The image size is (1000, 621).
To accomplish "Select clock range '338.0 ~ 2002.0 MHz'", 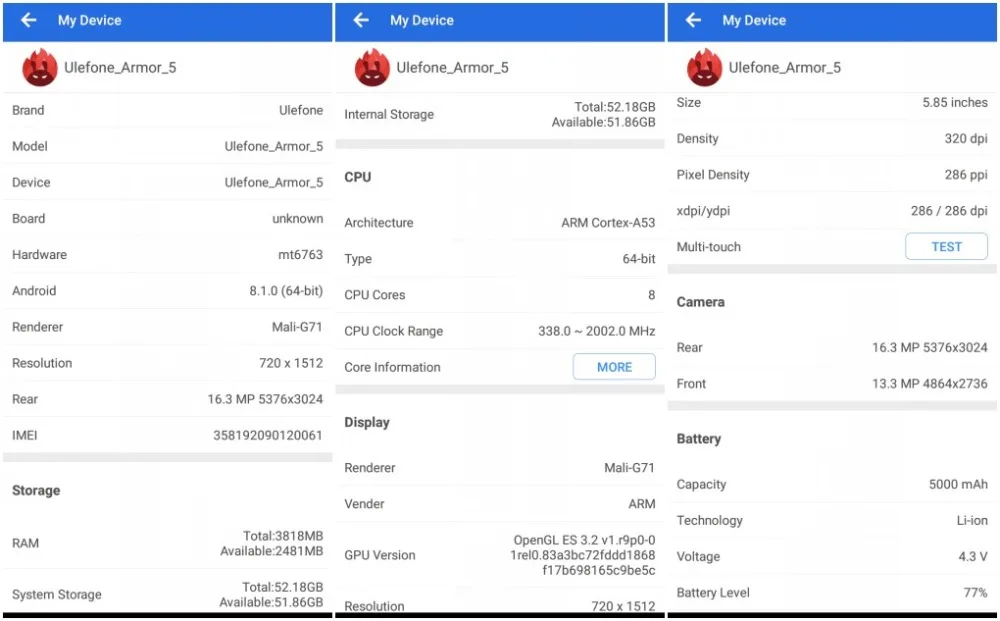I will click(596, 331).
